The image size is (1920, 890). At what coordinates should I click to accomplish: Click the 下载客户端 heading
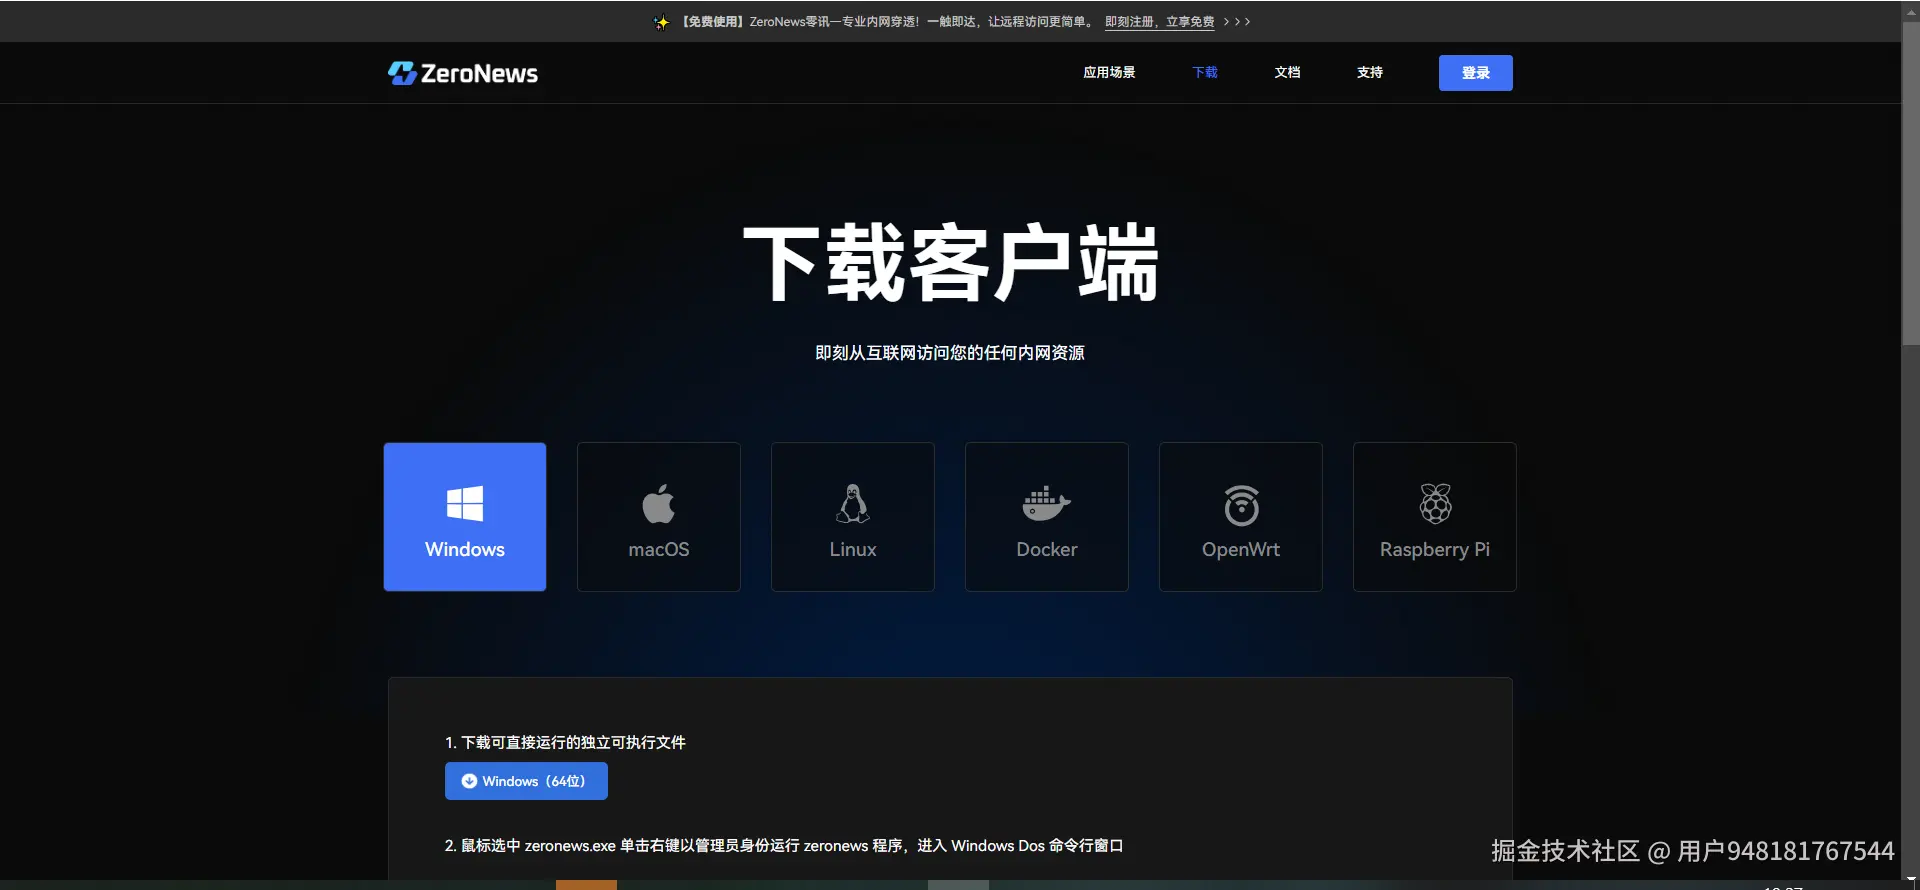tap(950, 263)
